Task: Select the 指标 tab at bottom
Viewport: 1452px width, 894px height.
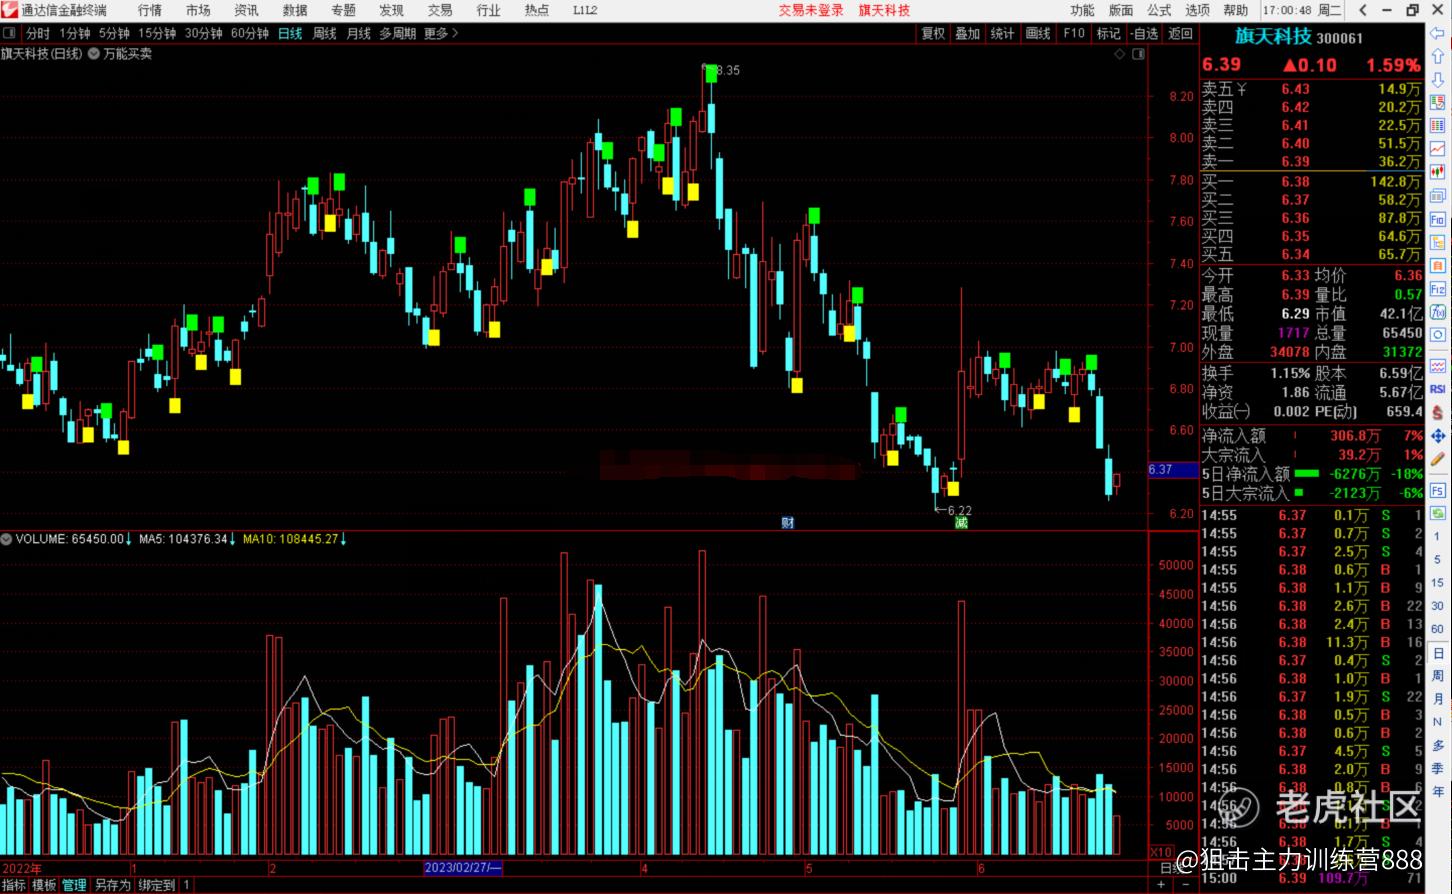Action: (14, 885)
